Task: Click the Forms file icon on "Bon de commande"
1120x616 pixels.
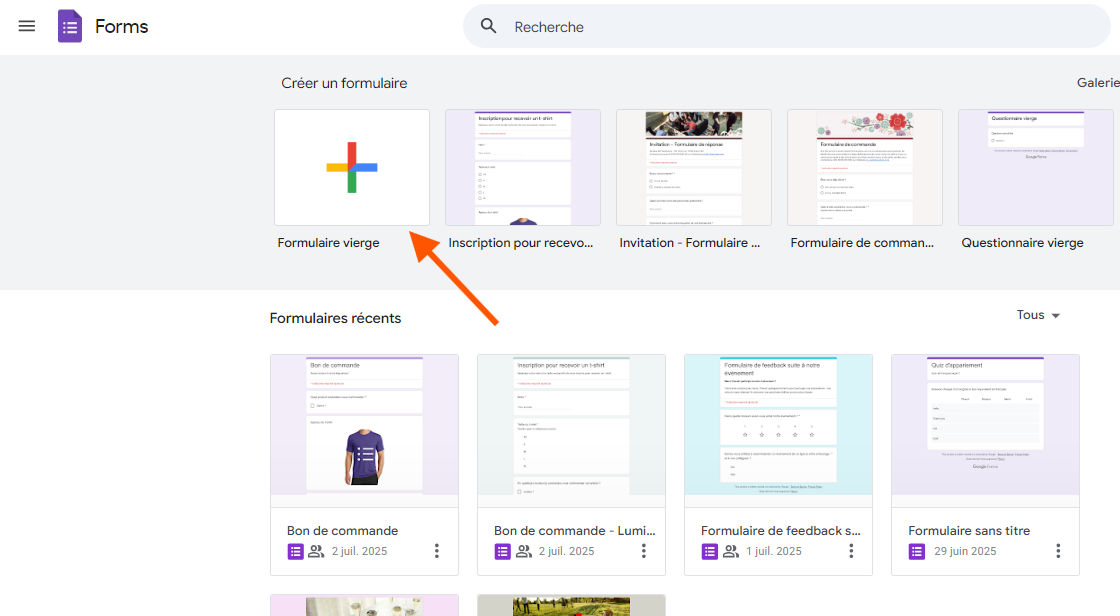Action: point(295,551)
